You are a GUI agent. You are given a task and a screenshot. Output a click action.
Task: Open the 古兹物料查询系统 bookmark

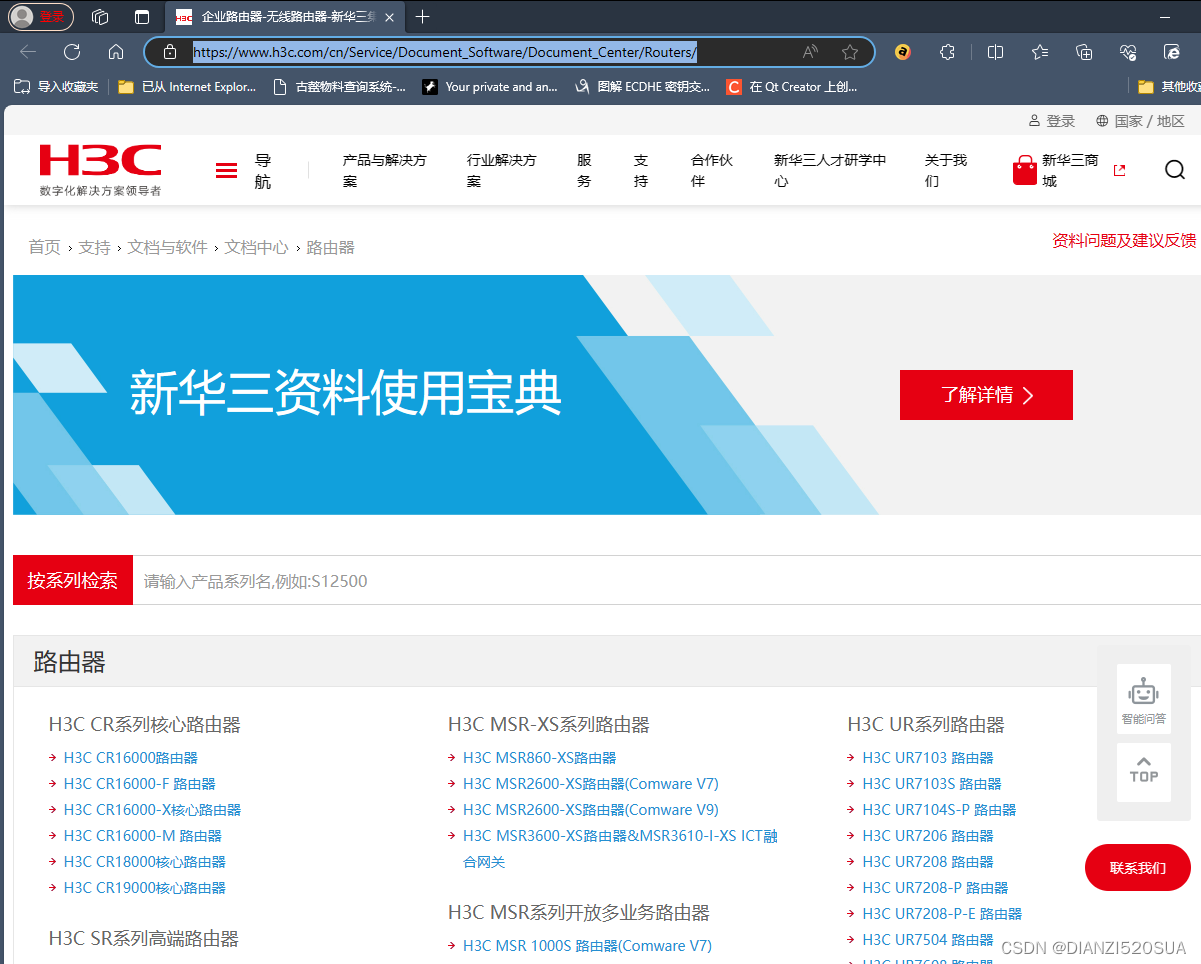339,87
